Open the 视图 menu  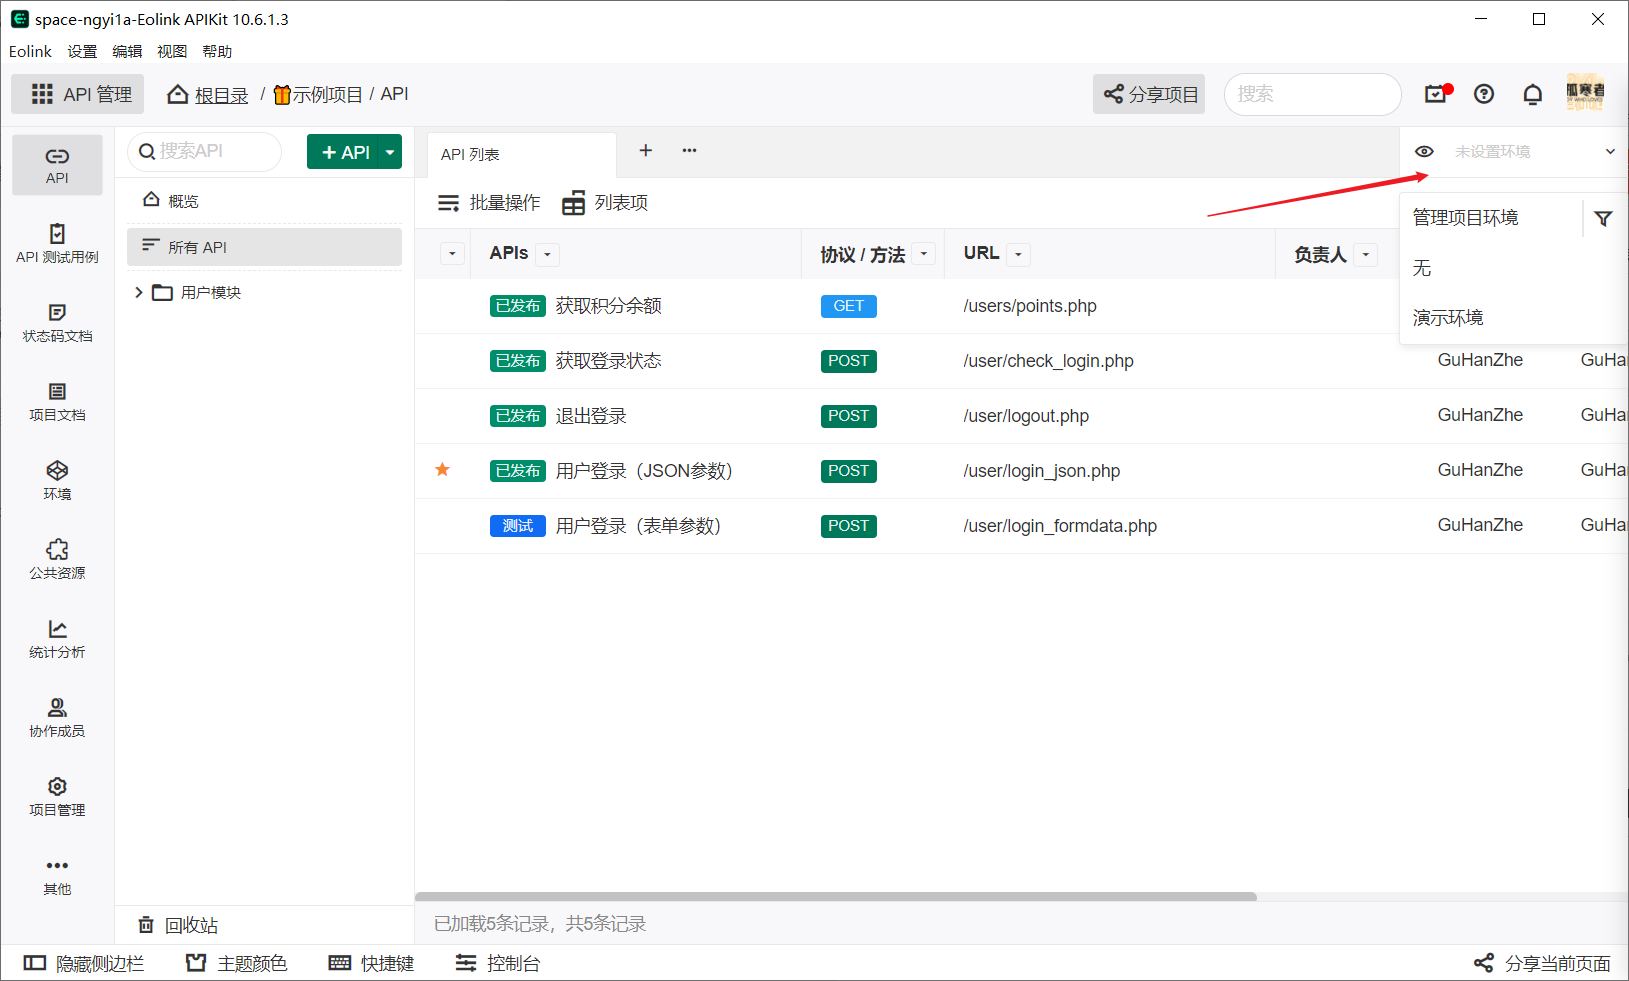point(172,52)
